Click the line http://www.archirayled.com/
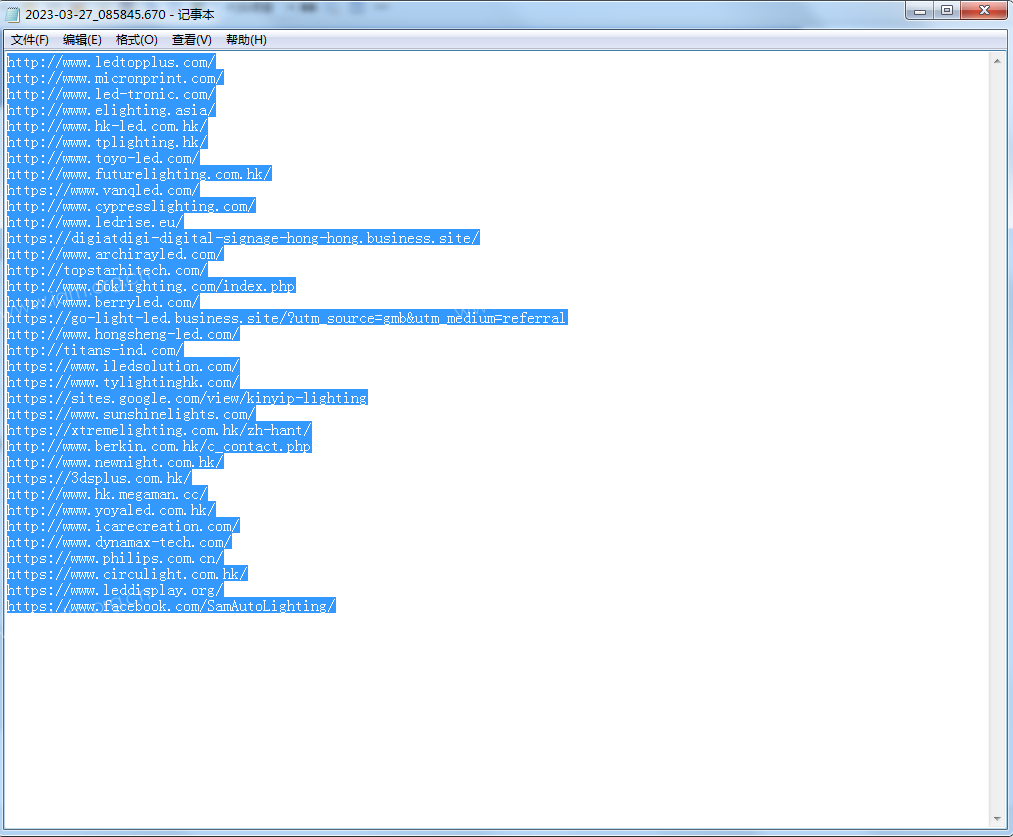 [115, 254]
